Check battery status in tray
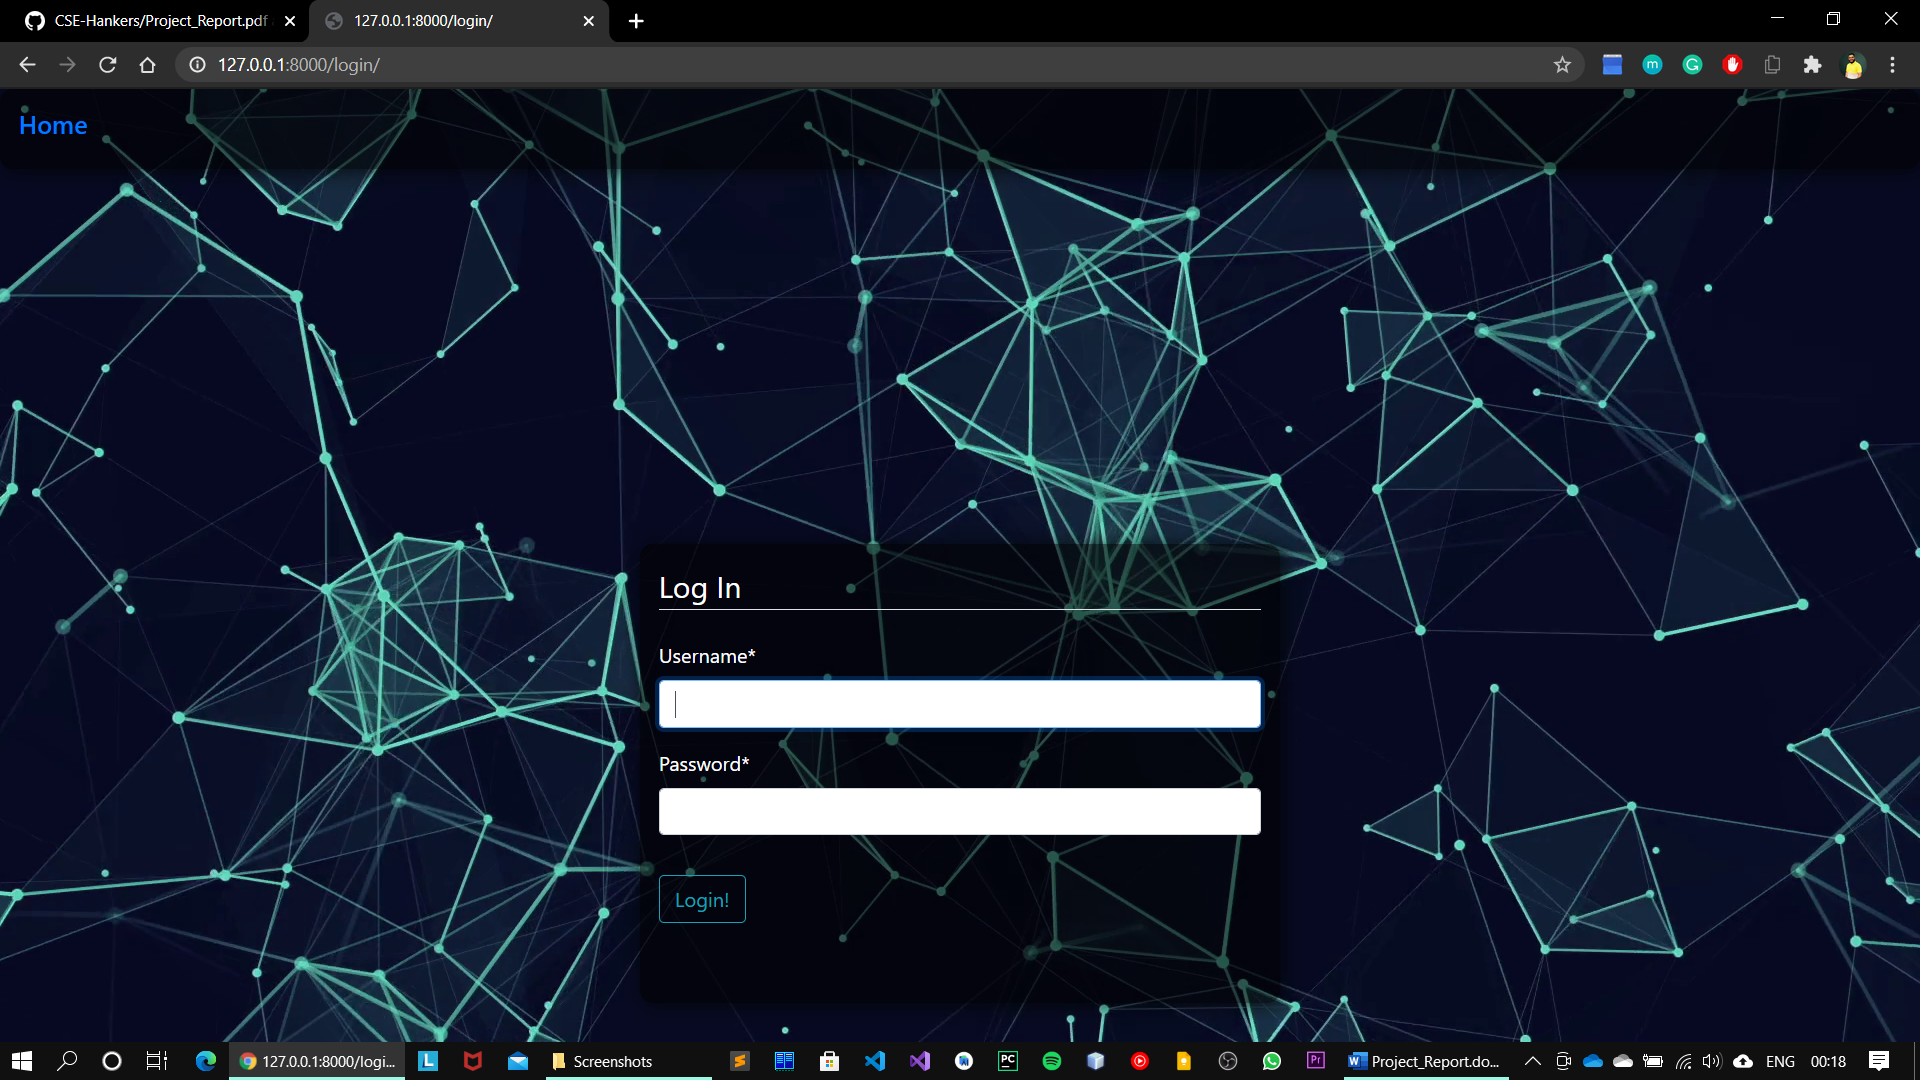Screen dimensions: 1920x1080 1653,1061
